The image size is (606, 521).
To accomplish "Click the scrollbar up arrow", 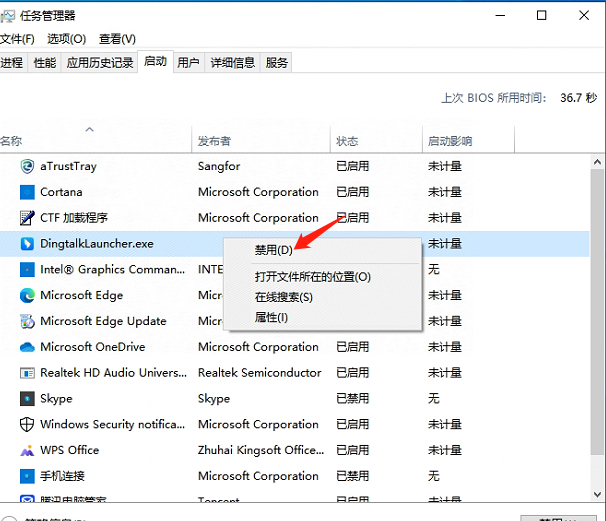I will point(597,162).
